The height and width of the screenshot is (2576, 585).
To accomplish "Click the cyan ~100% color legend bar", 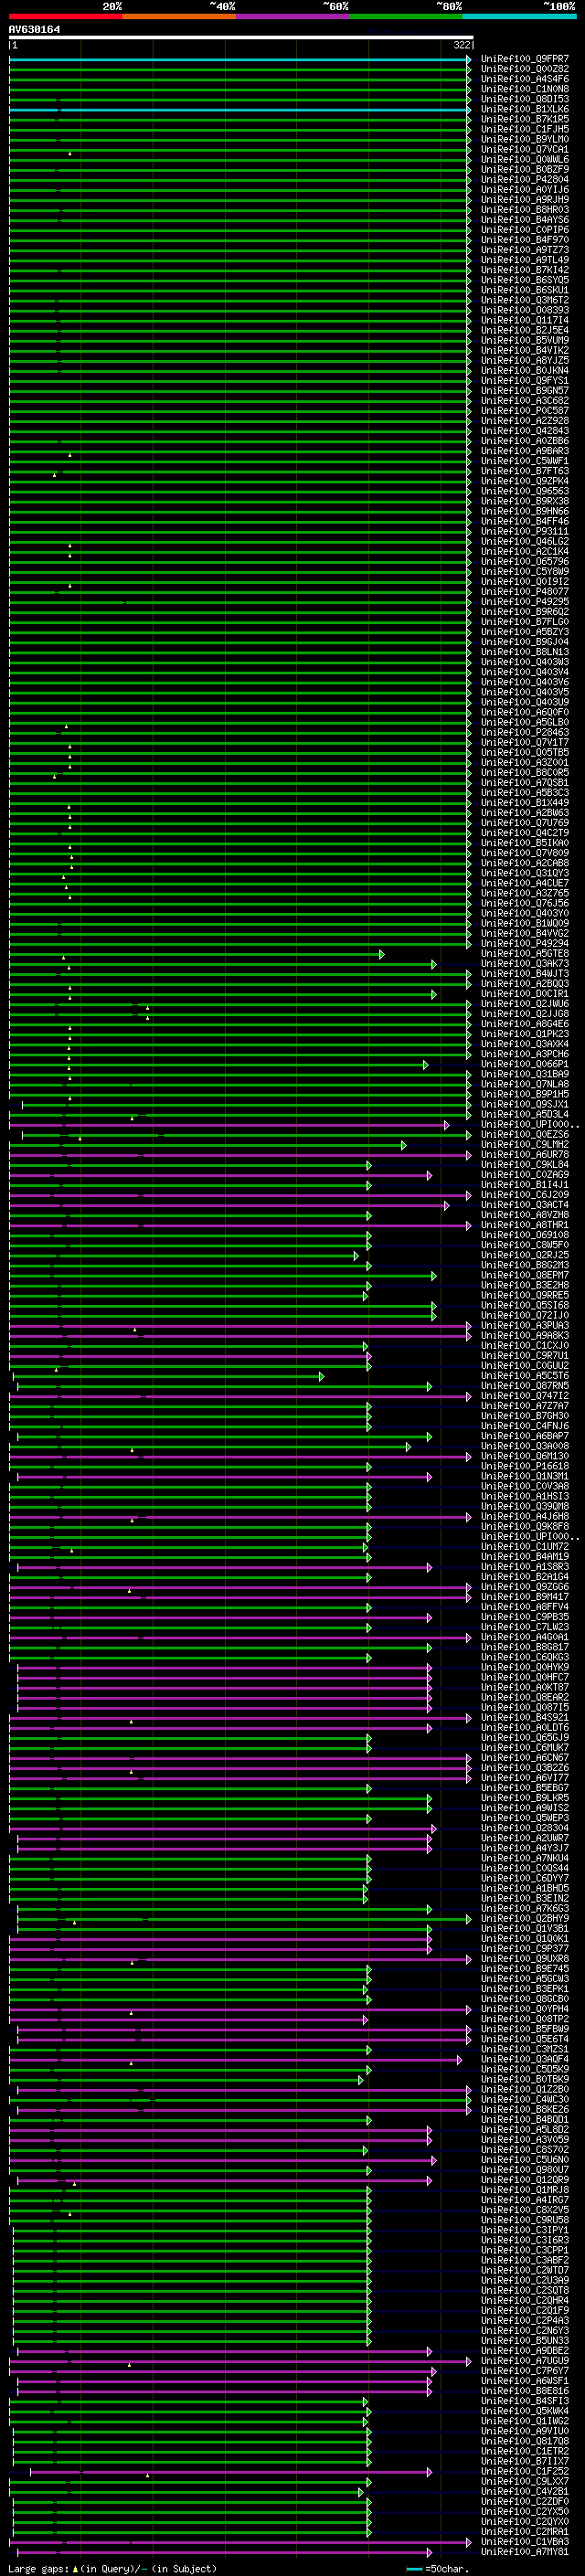I will 520,16.
